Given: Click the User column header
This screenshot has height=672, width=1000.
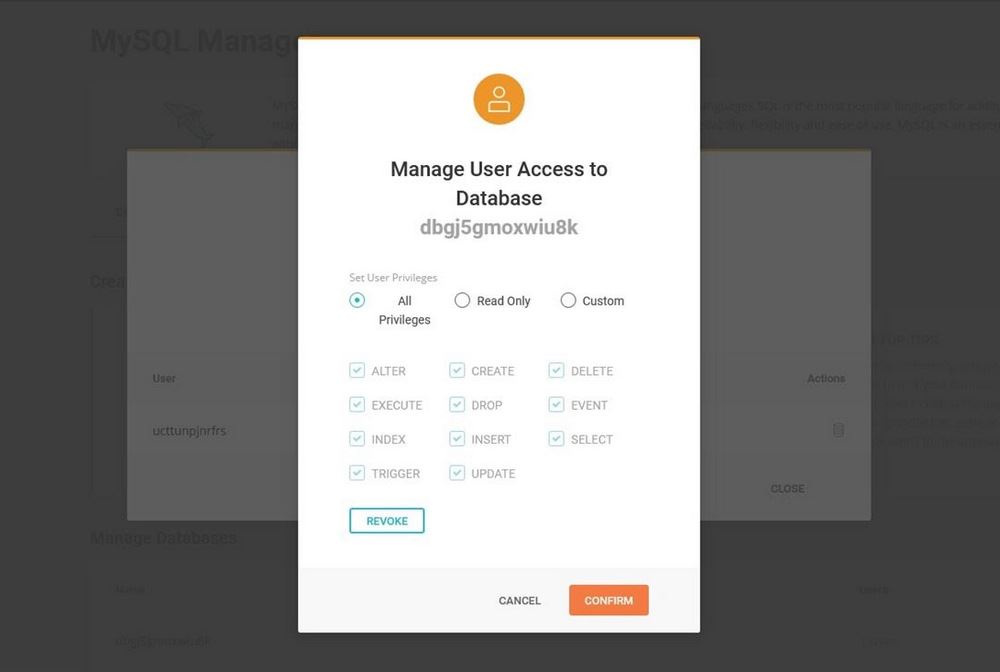Looking at the screenshot, I should (x=164, y=379).
